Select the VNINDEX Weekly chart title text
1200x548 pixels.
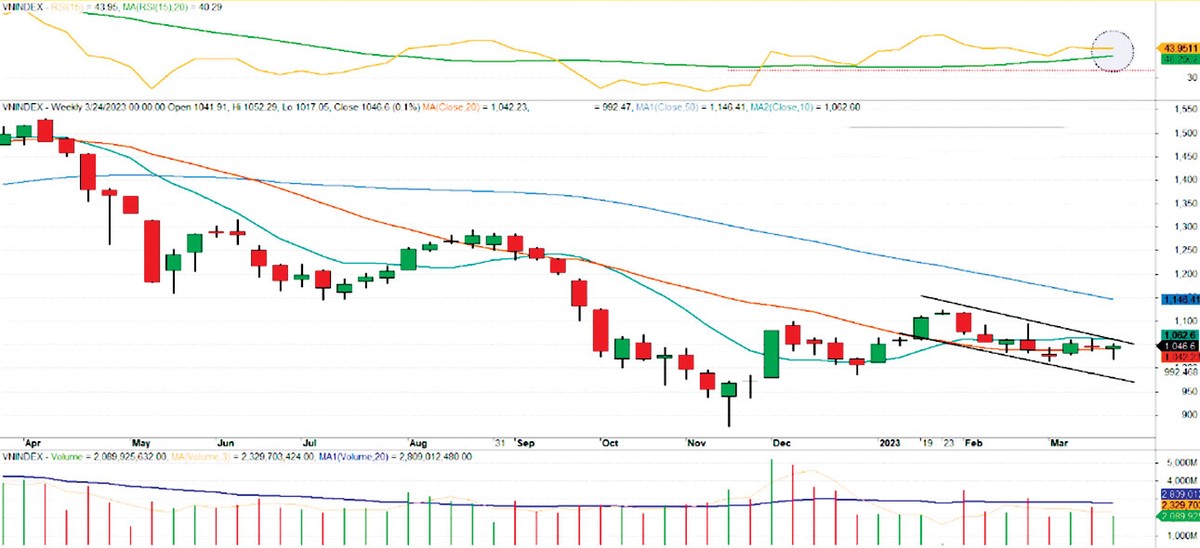[x=60, y=106]
